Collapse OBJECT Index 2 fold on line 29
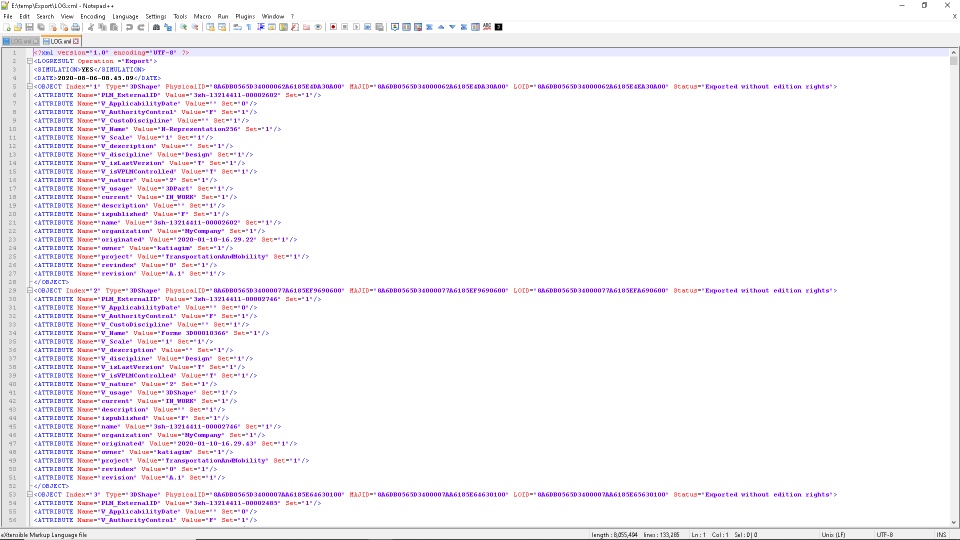Viewport: 960px width, 540px height. [x=29, y=291]
